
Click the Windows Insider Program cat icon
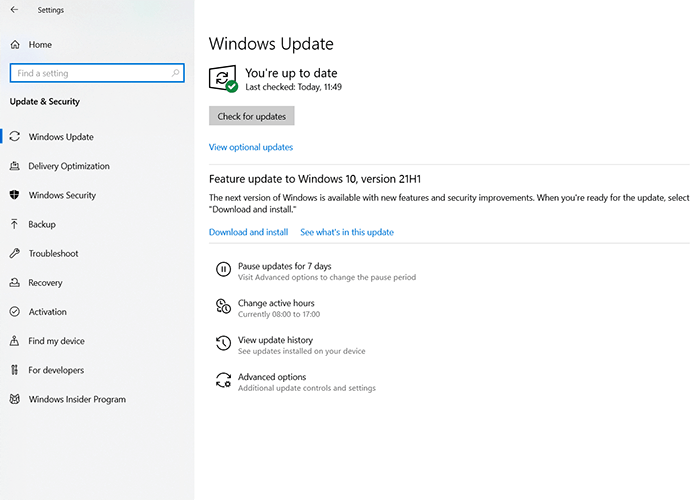point(15,399)
